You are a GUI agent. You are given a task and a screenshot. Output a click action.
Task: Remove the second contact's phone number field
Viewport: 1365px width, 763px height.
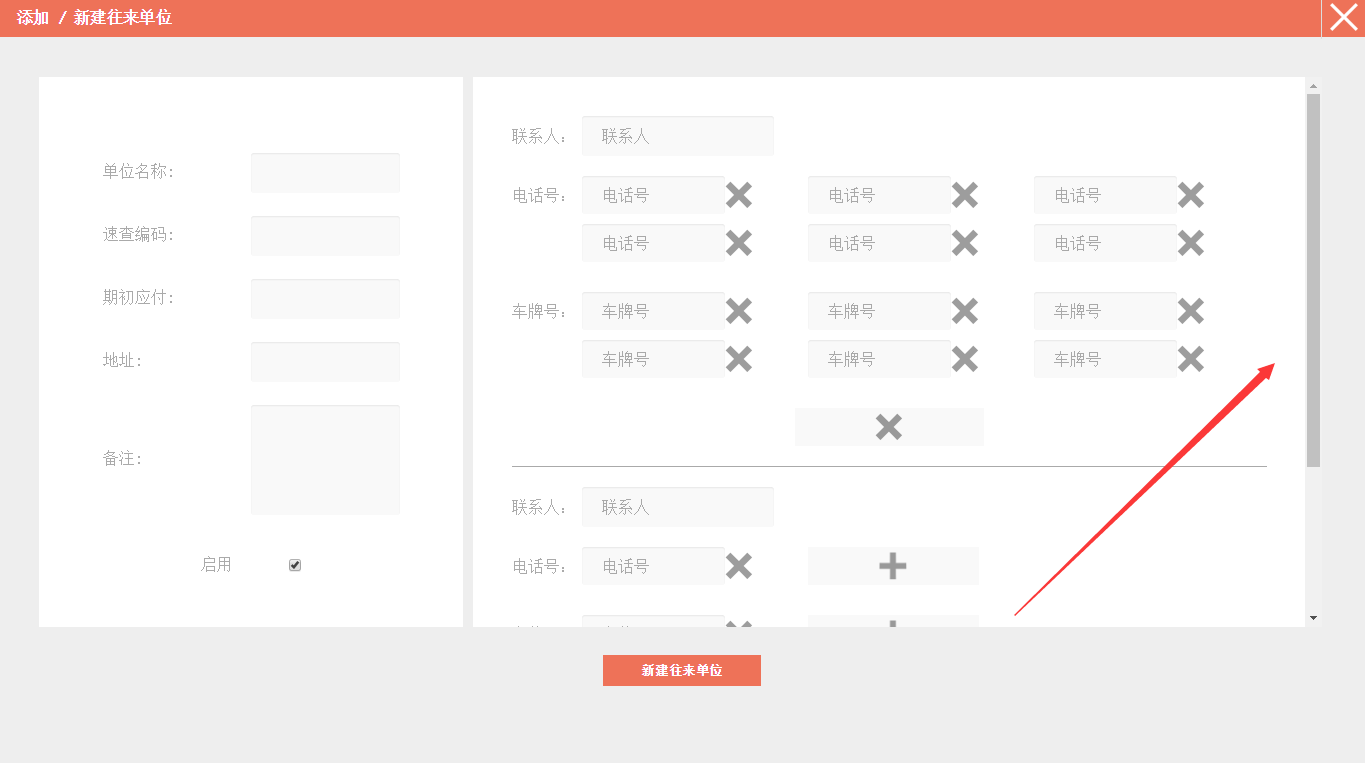click(738, 566)
